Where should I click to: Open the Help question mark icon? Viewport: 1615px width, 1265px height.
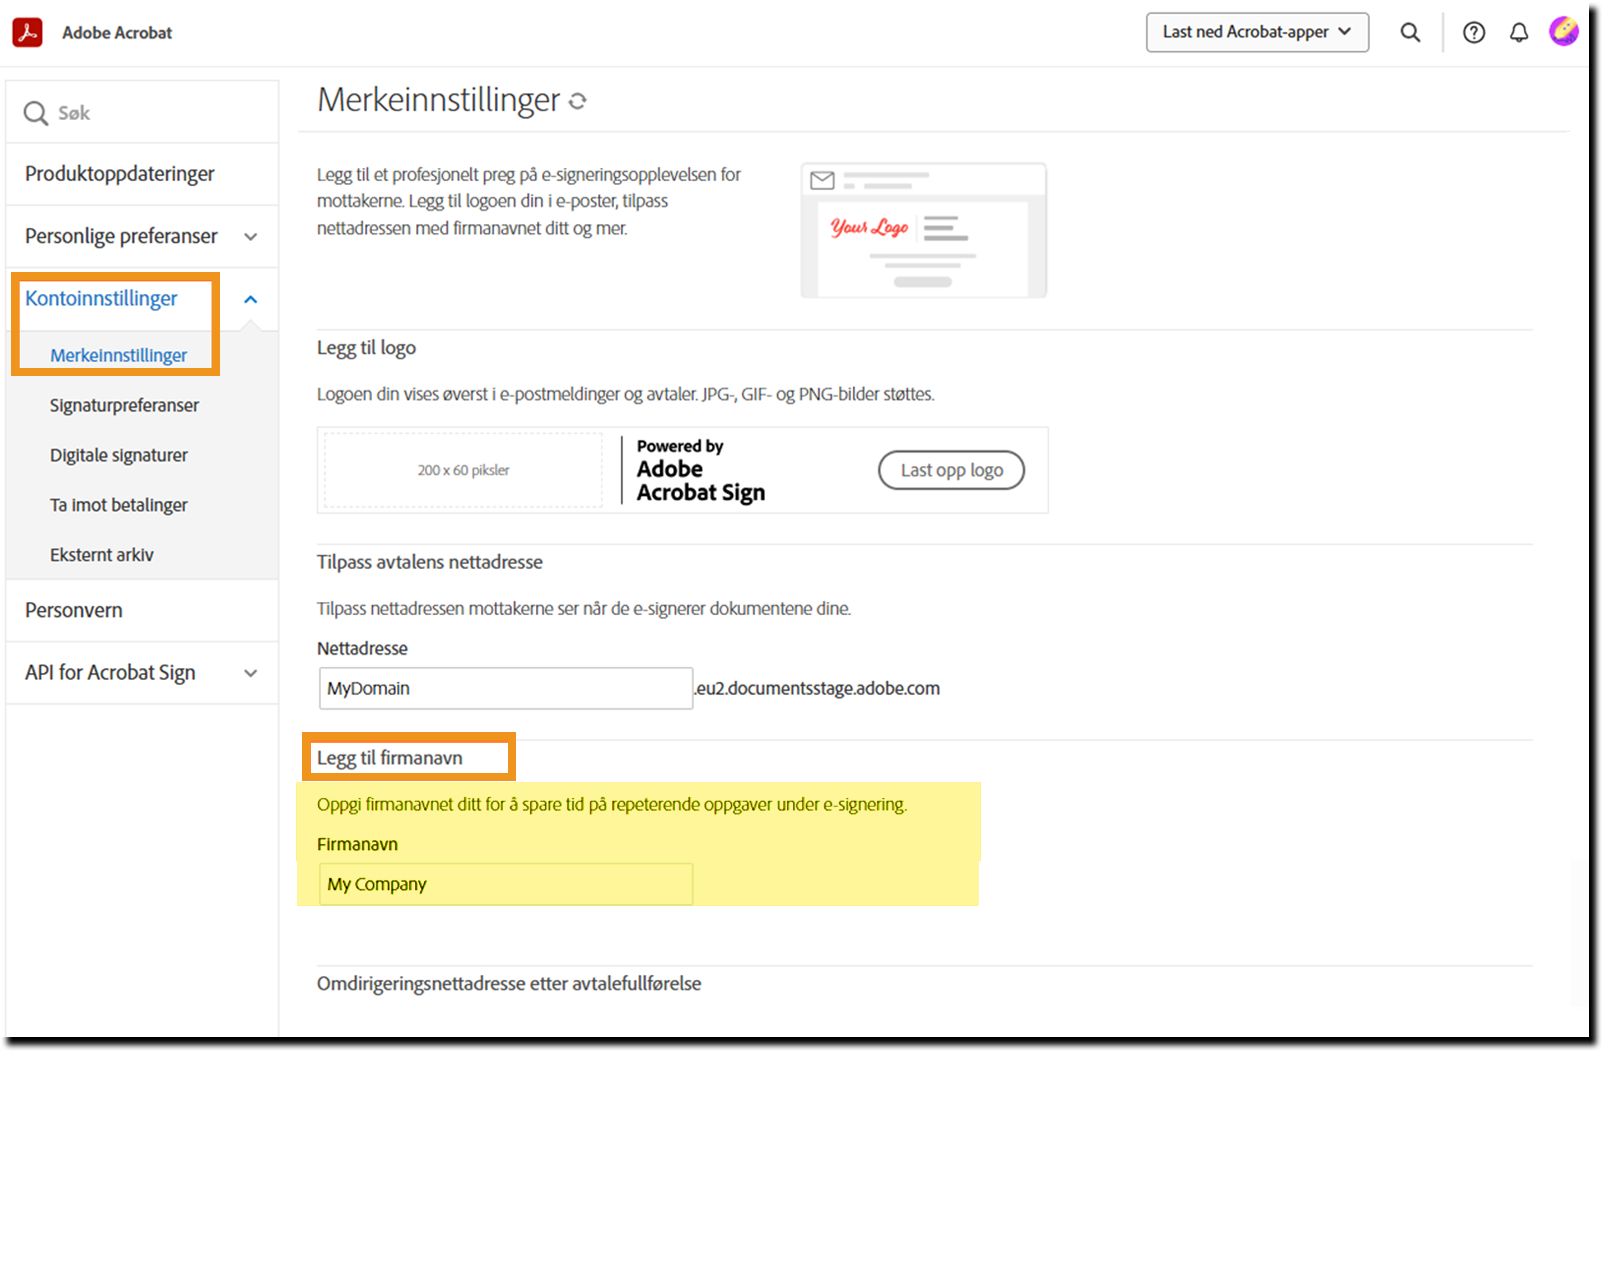[1474, 33]
